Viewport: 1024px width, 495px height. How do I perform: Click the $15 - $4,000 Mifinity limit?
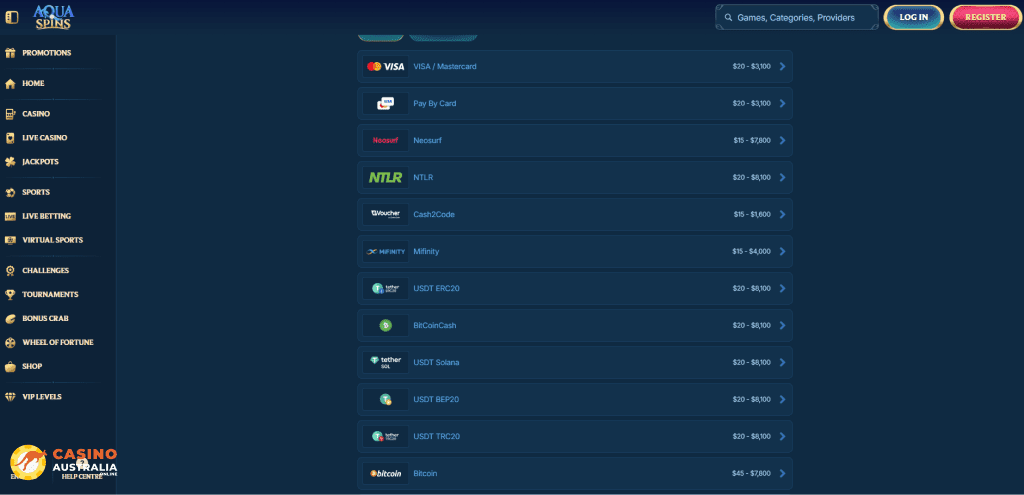click(752, 251)
